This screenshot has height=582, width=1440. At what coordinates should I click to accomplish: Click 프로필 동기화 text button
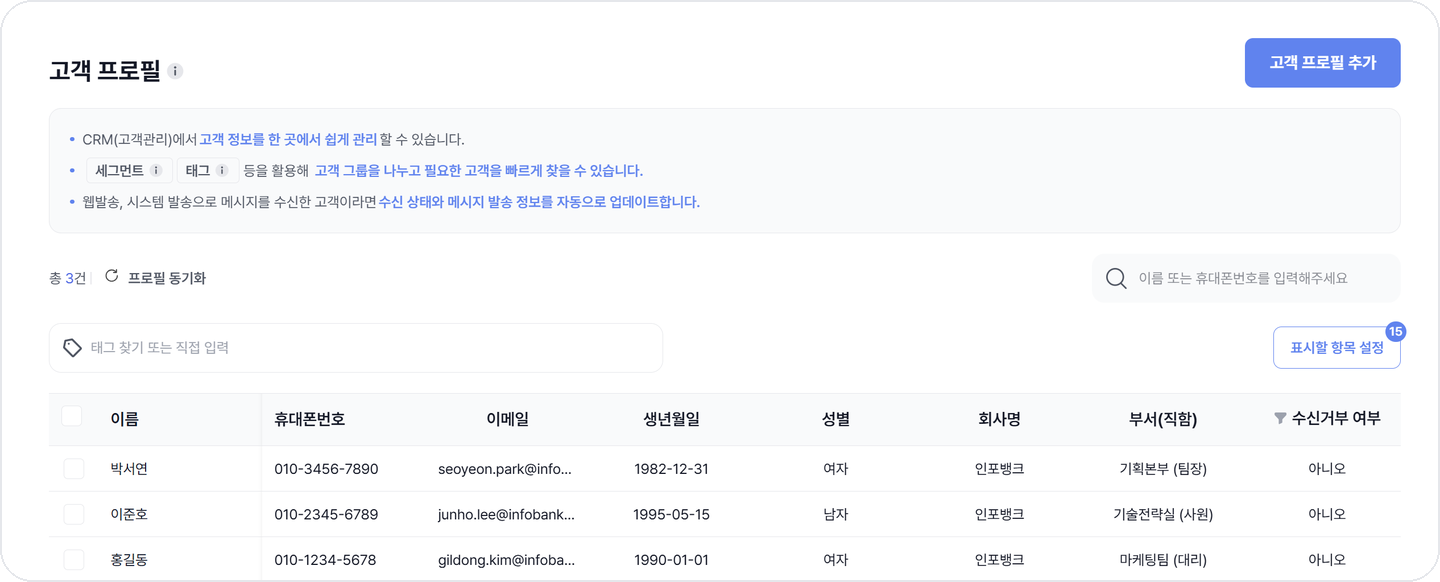tap(167, 278)
